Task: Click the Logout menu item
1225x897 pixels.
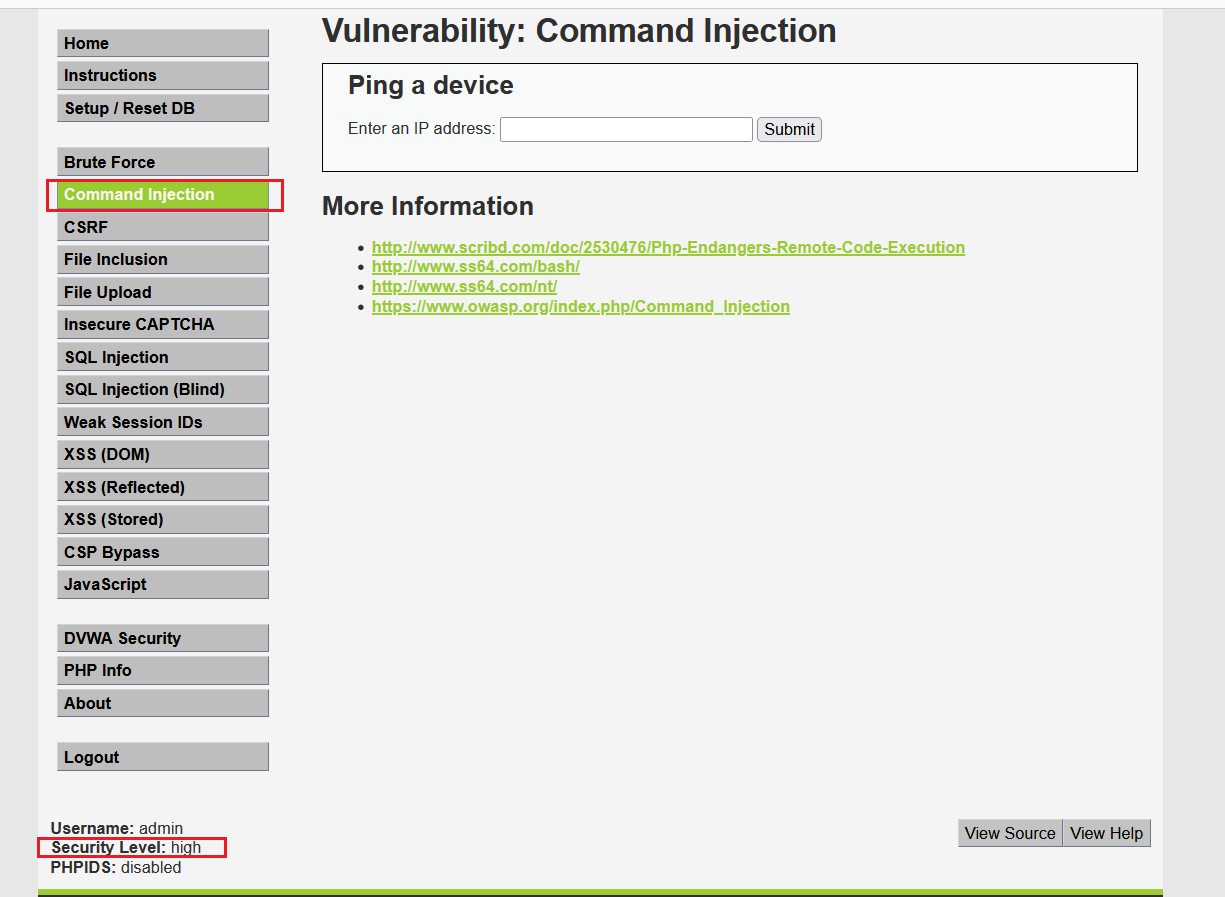Action: click(162, 757)
